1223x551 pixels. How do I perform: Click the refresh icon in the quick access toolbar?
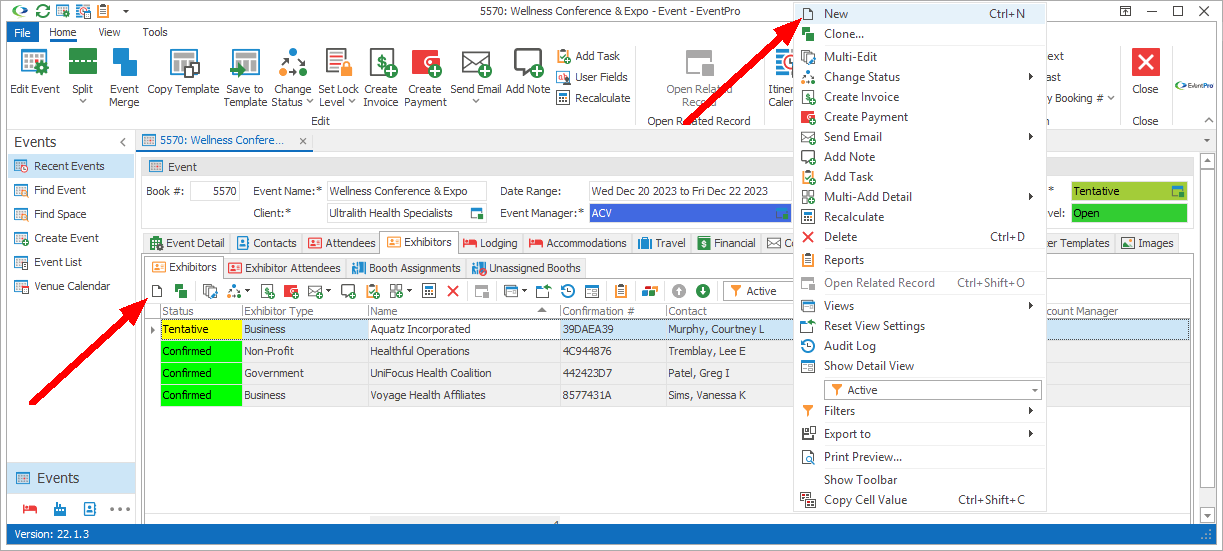(42, 11)
